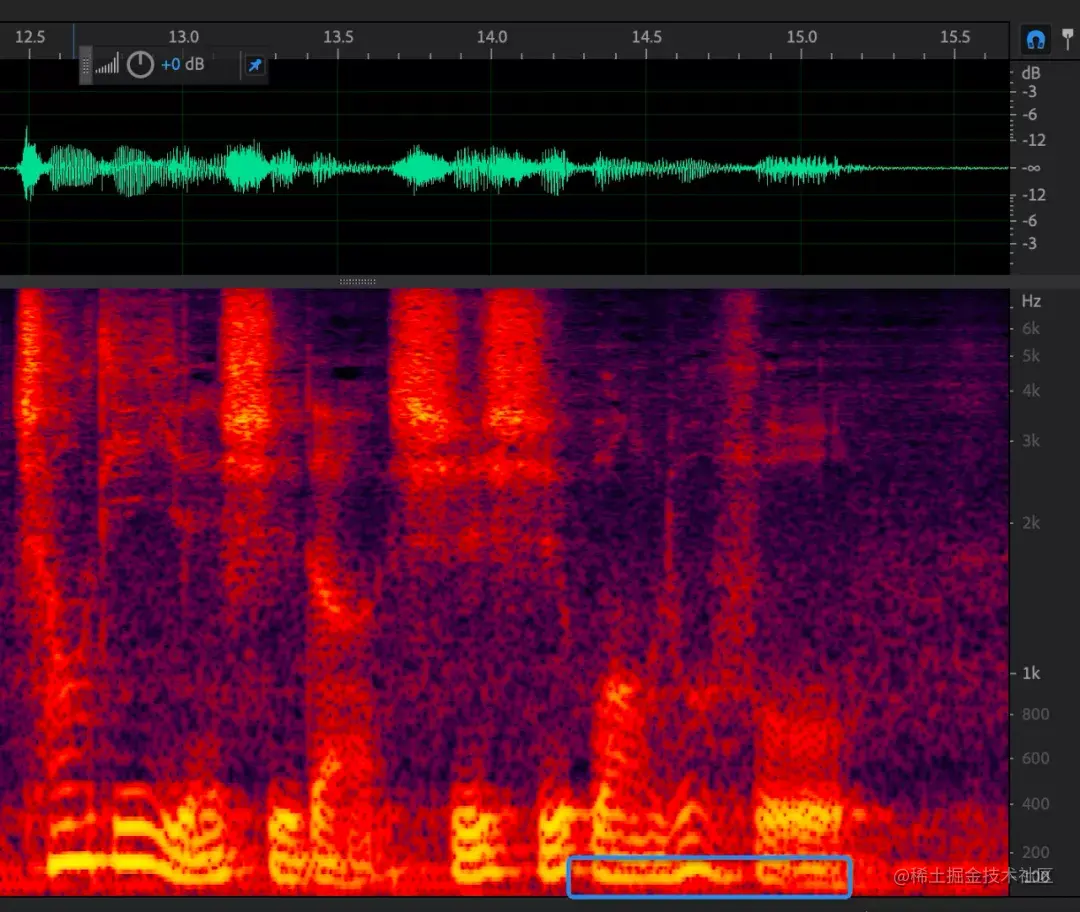Adjust the HUD volume gain knob

coord(141,65)
